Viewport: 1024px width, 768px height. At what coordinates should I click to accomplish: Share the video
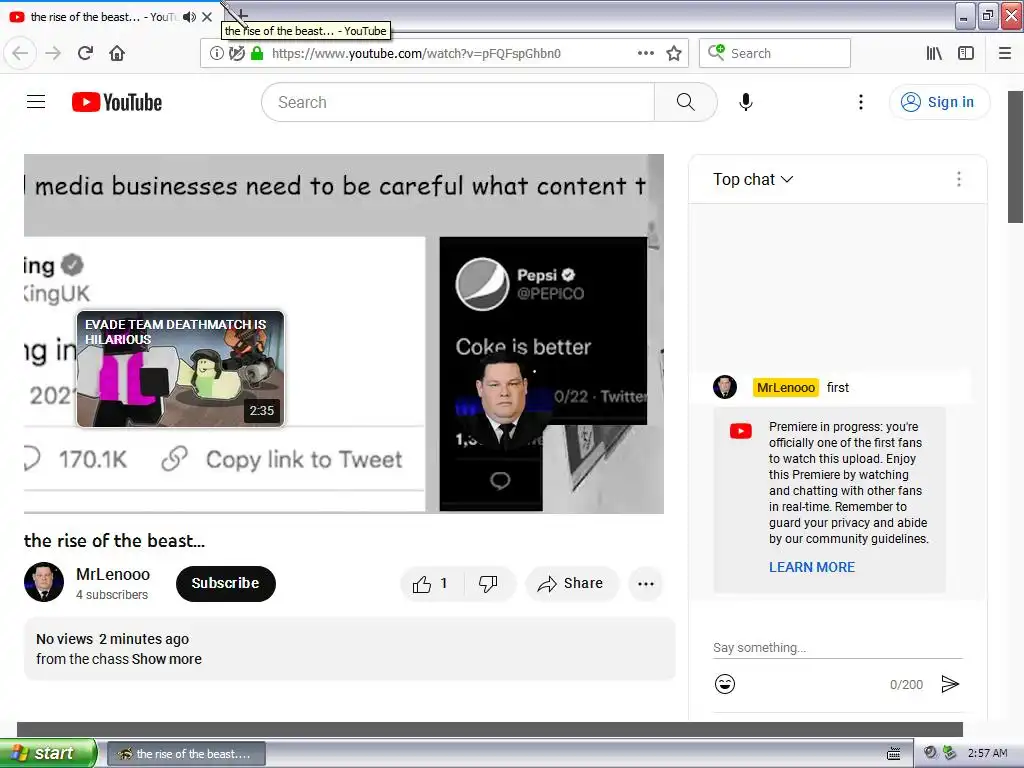click(570, 583)
